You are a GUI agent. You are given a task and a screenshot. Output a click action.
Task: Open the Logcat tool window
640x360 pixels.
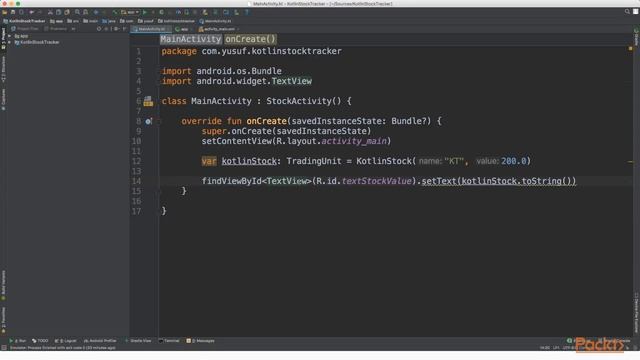click(x=65, y=340)
